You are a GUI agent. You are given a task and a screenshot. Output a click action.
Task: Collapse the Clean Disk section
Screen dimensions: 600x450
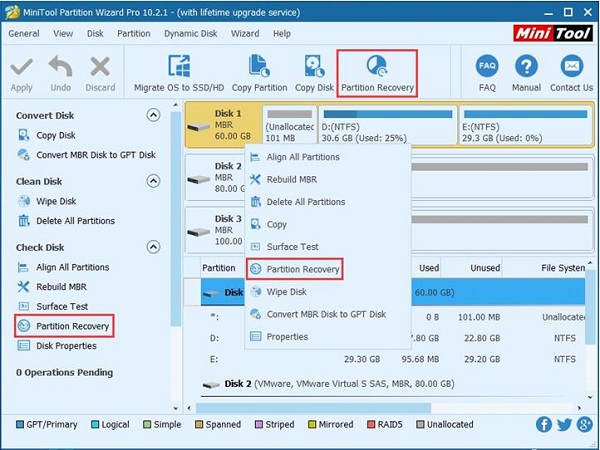click(x=153, y=181)
